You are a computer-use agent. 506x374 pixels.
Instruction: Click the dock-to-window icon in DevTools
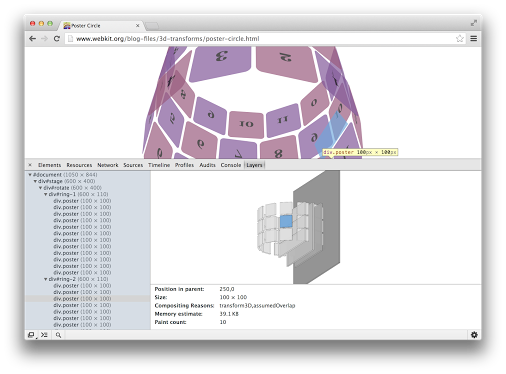click(31, 335)
